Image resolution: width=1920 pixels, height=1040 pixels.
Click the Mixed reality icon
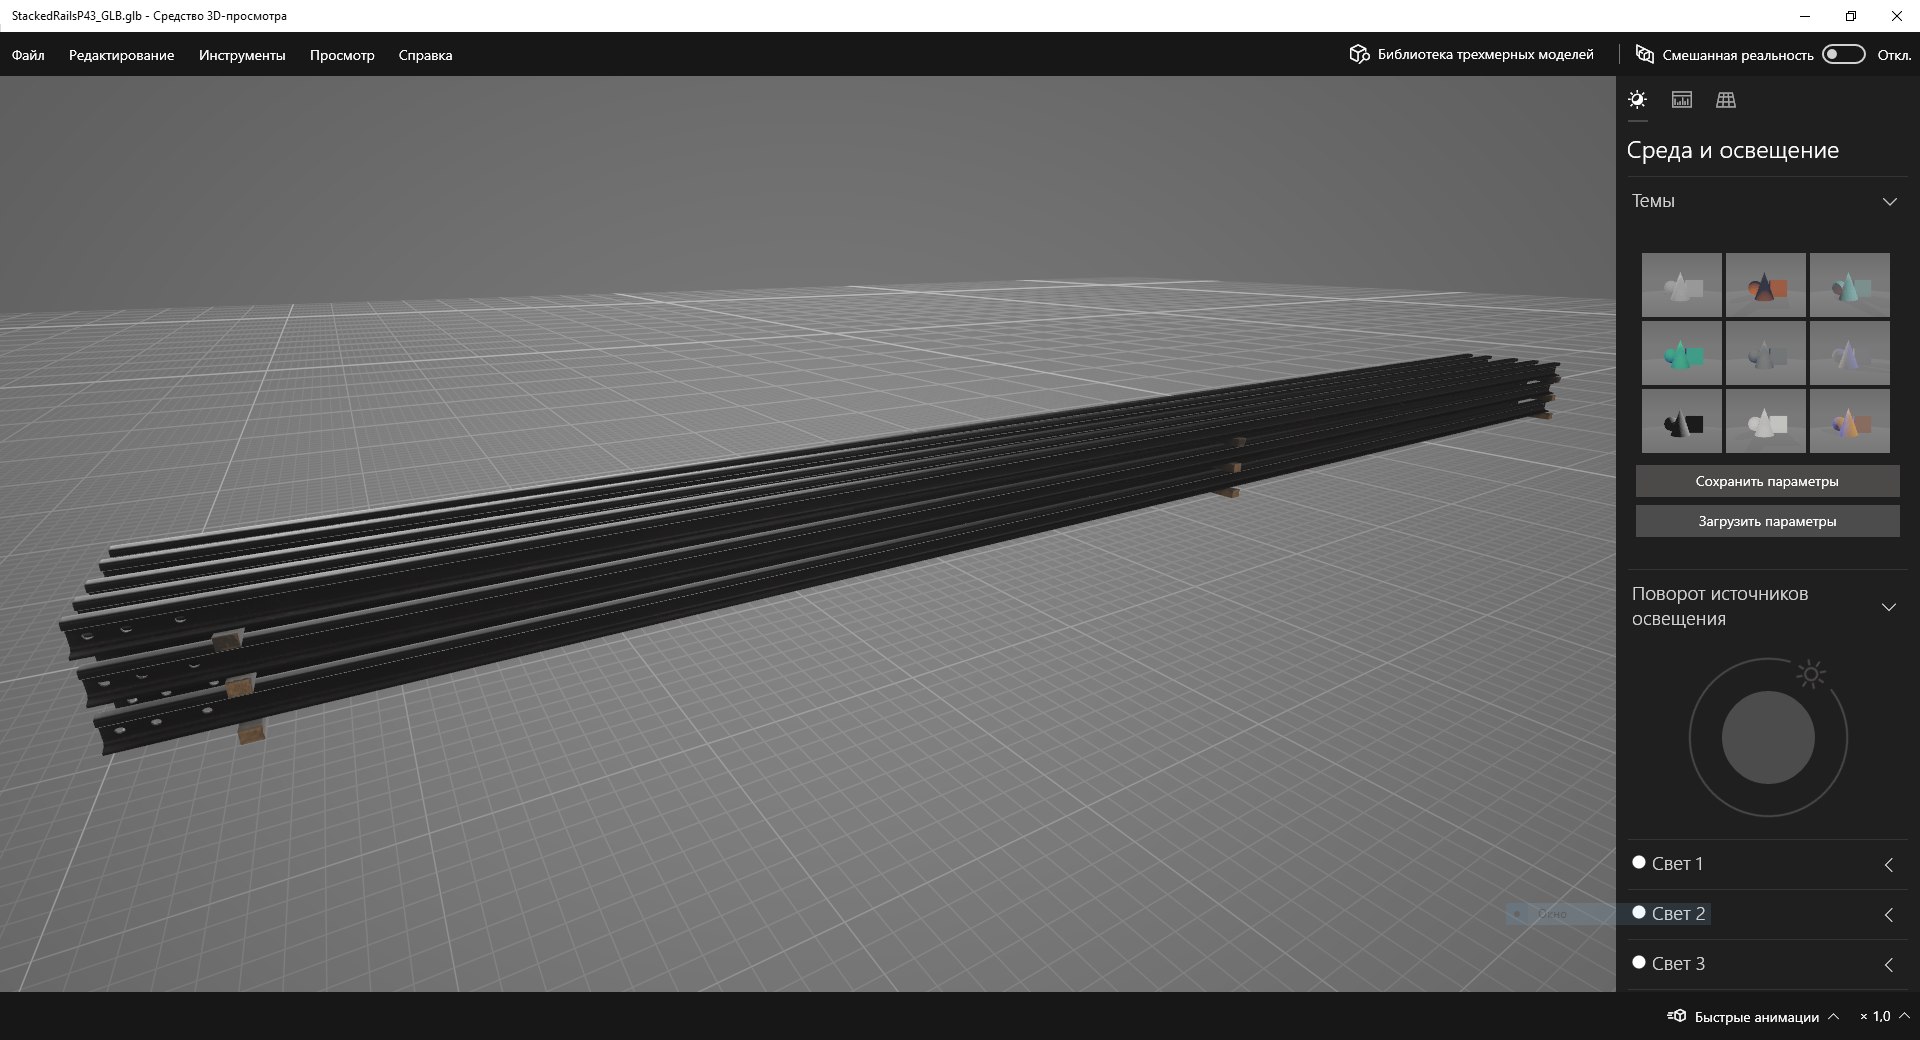pos(1644,54)
